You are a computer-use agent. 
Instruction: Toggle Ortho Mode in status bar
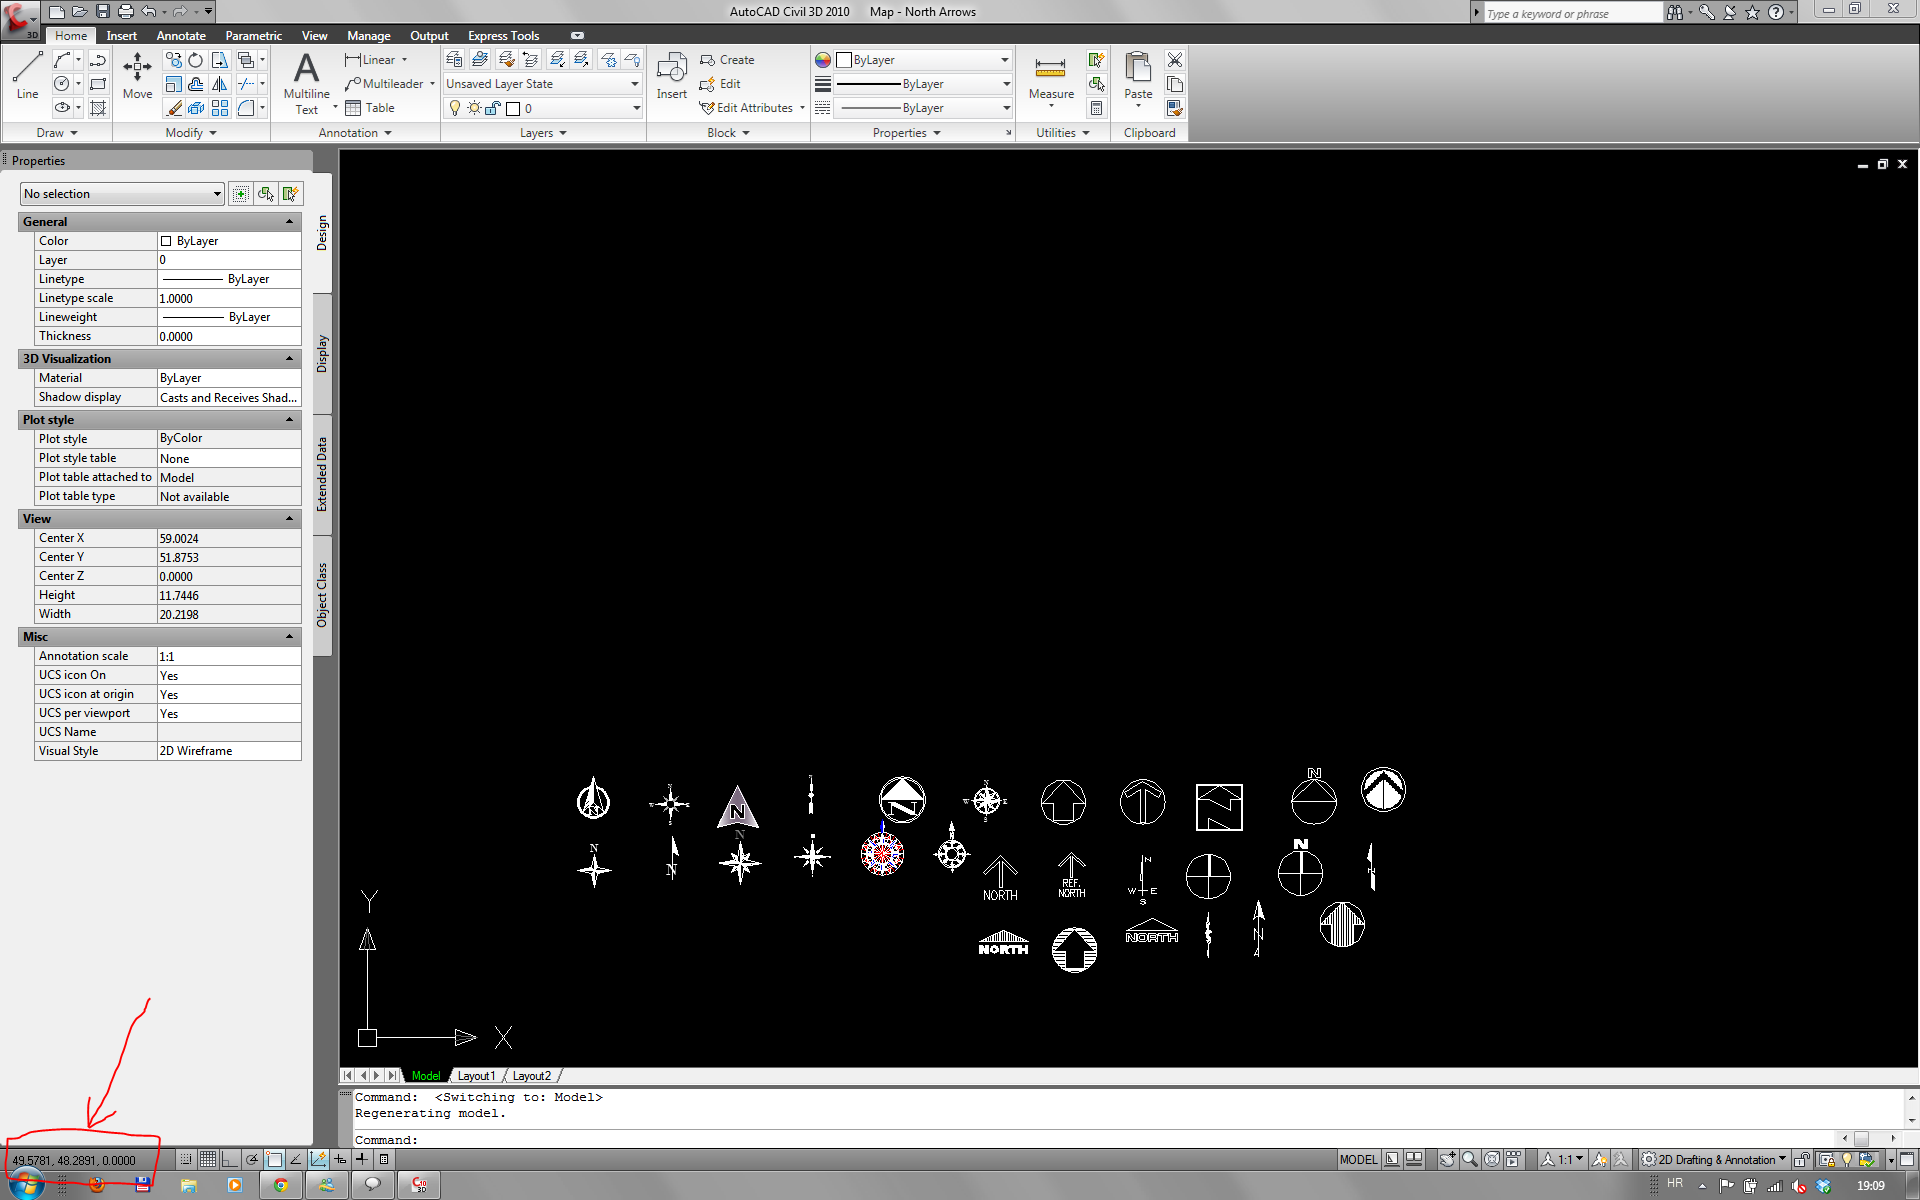[230, 1159]
